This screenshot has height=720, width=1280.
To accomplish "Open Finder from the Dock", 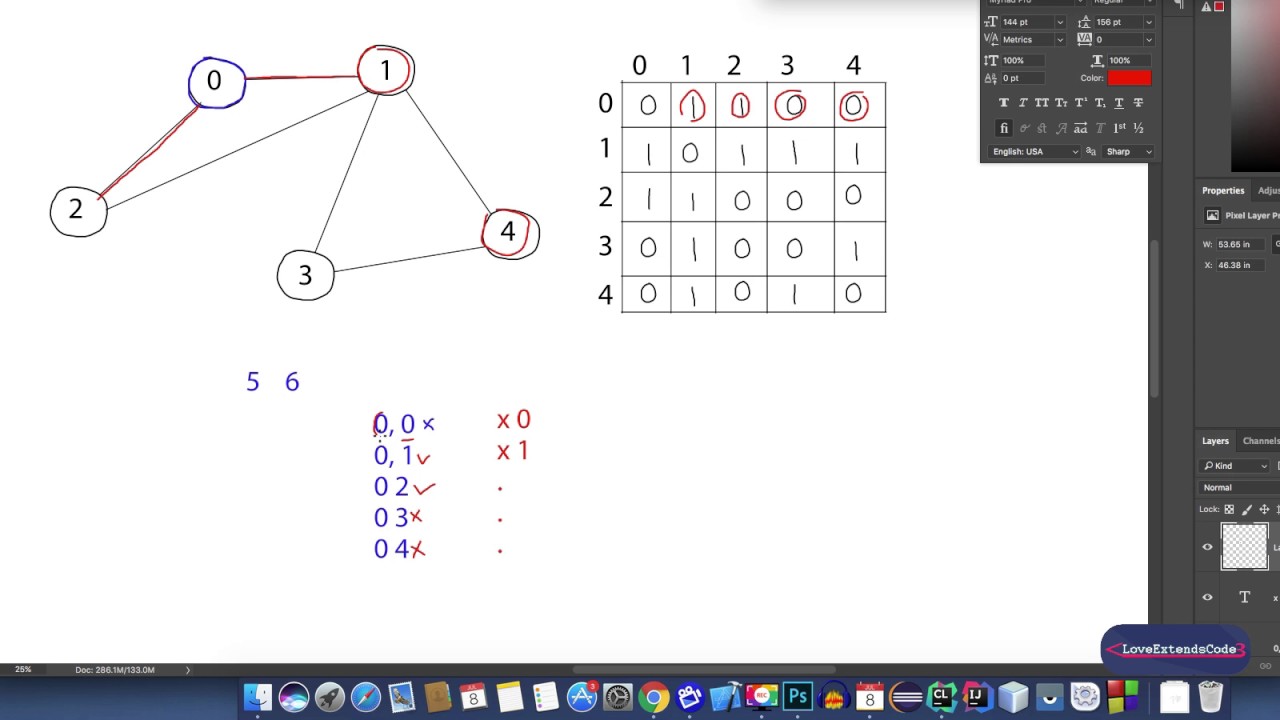I will 258,697.
